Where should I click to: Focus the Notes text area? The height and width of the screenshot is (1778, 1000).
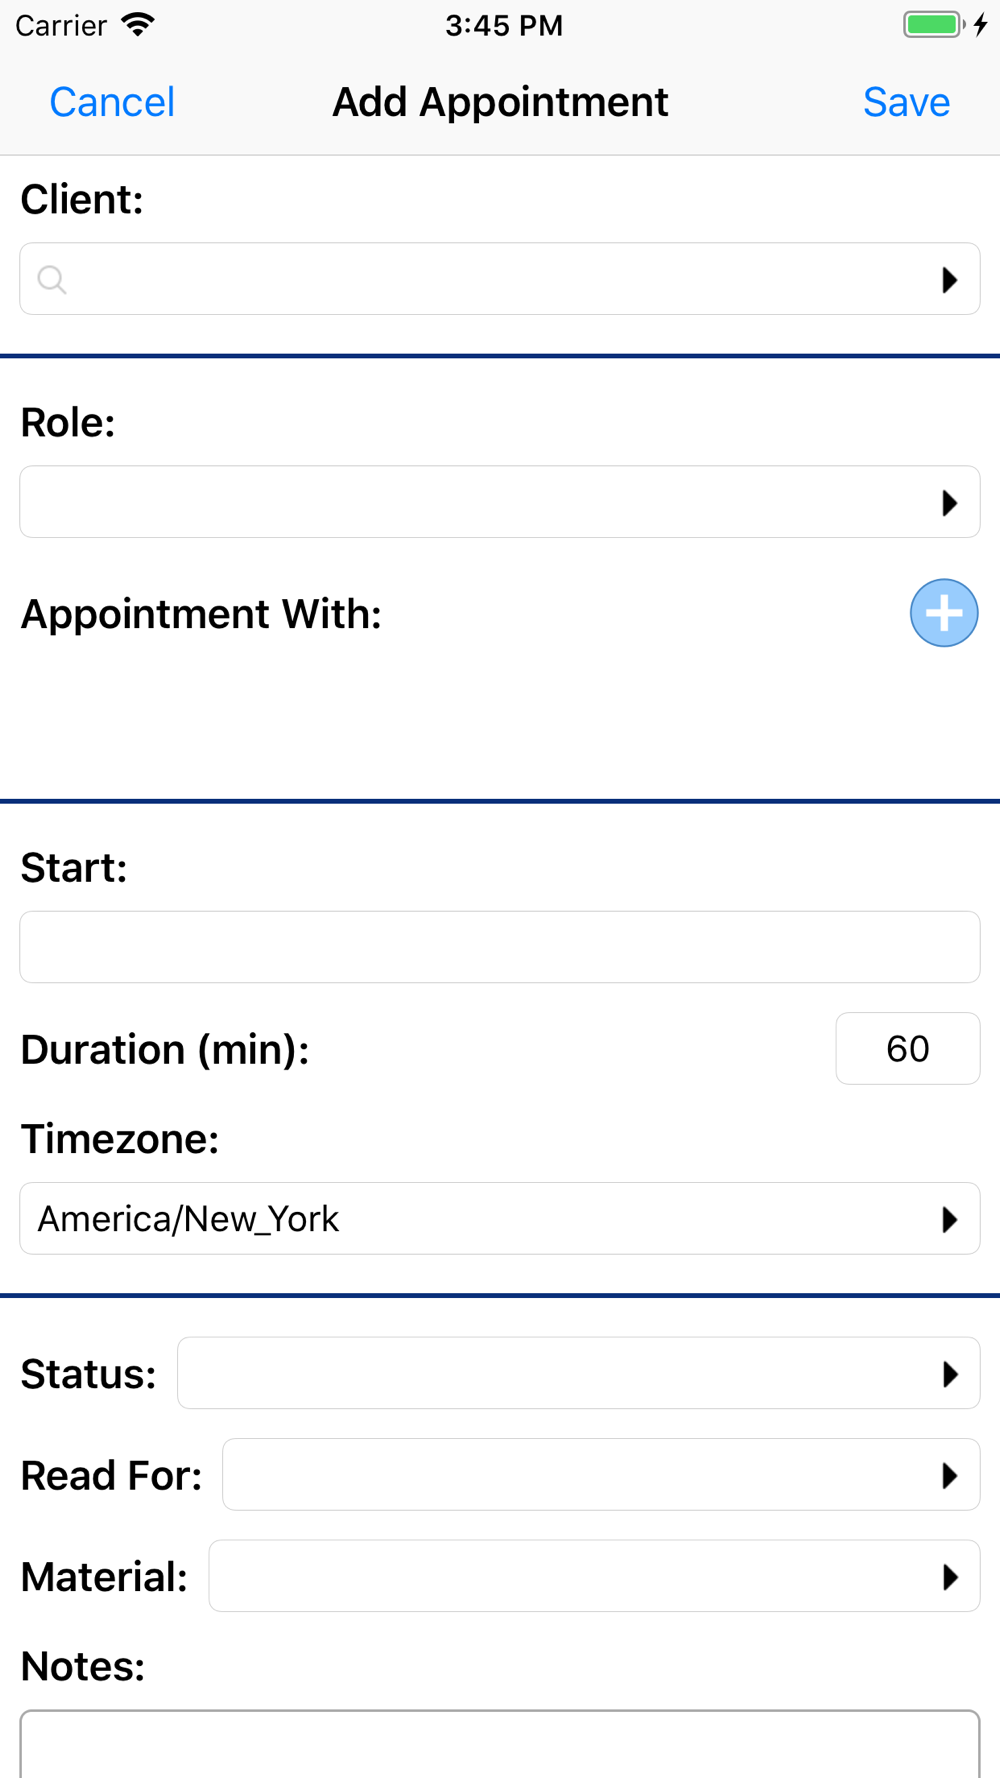pyautogui.click(x=499, y=1744)
